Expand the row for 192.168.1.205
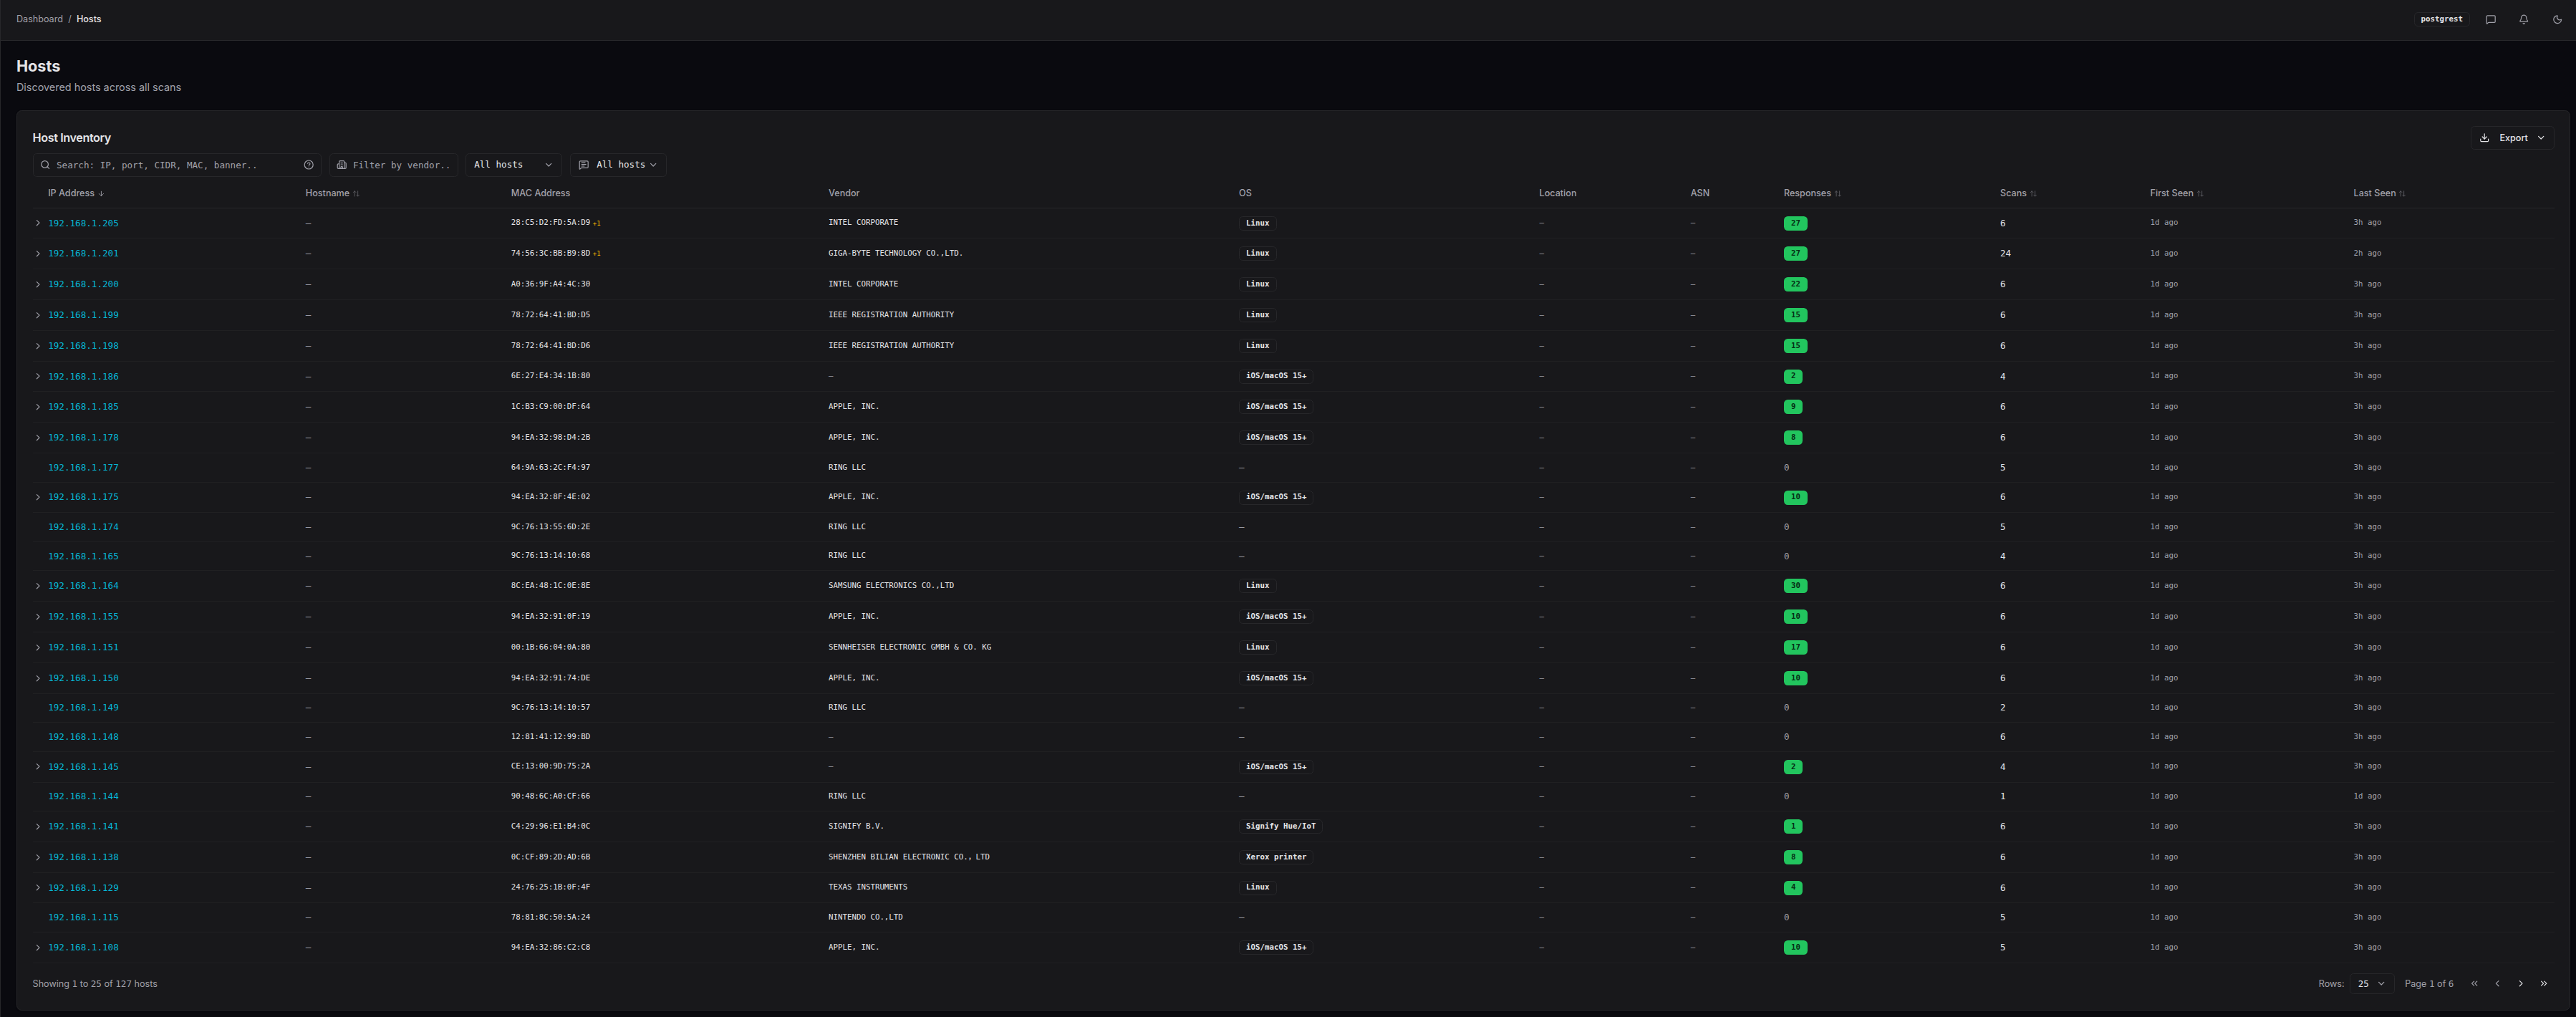This screenshot has height=1017, width=2576. (37, 223)
